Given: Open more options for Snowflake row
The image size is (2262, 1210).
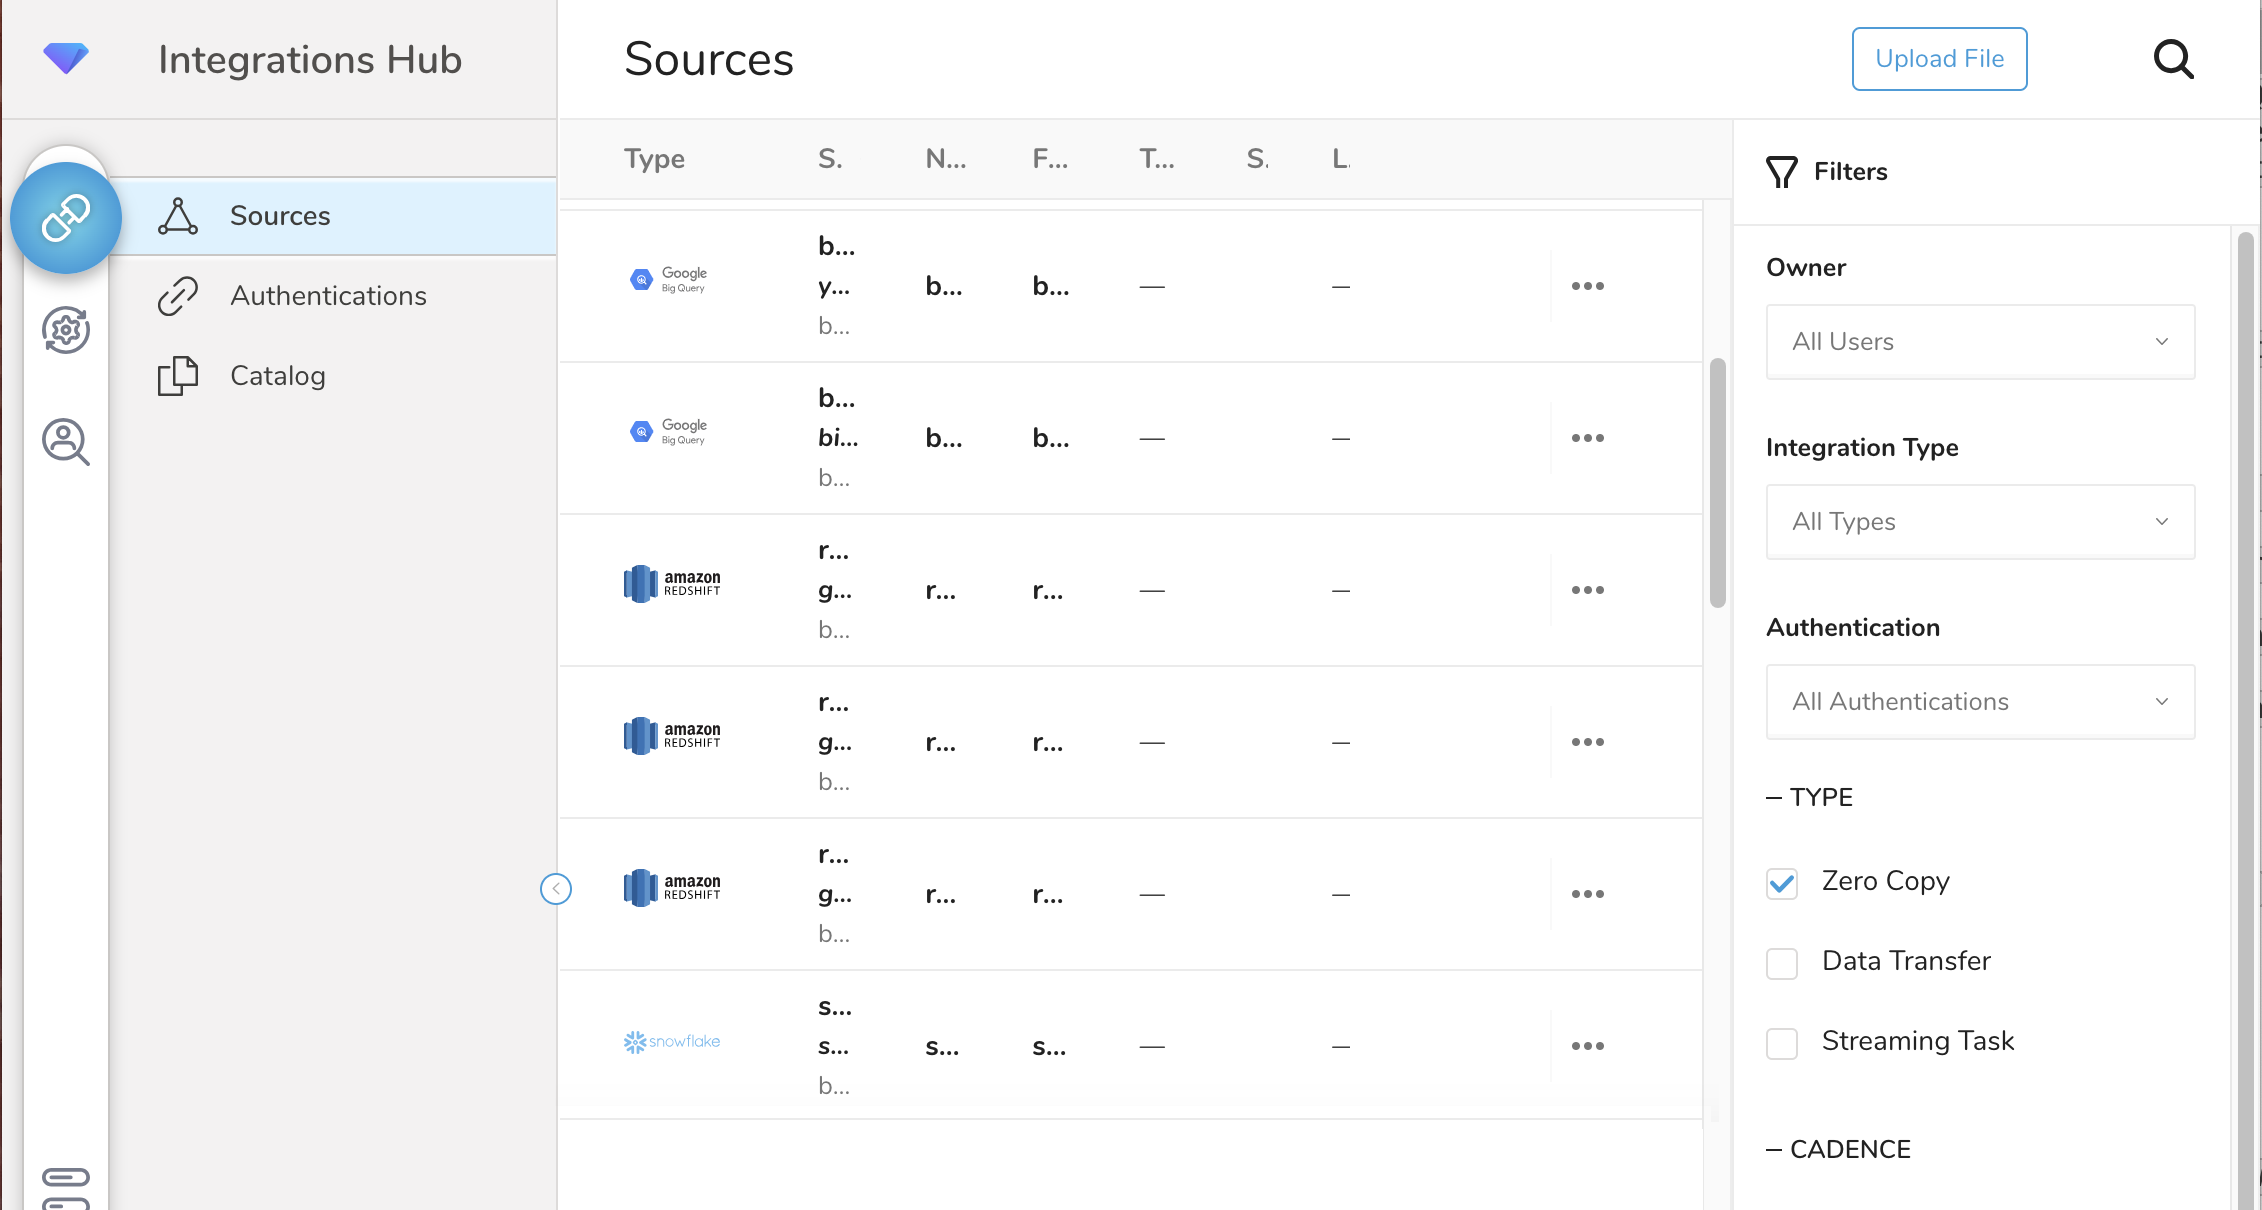Looking at the screenshot, I should click(x=1587, y=1046).
